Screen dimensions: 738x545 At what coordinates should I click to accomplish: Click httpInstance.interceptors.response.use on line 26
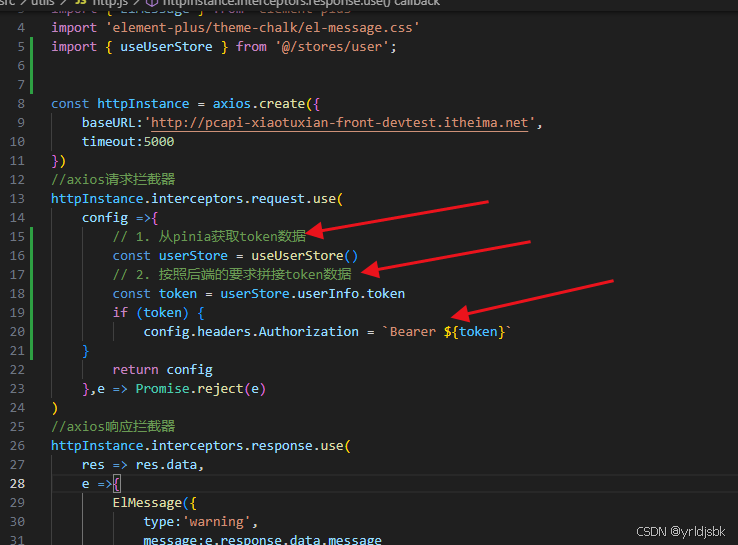197,446
